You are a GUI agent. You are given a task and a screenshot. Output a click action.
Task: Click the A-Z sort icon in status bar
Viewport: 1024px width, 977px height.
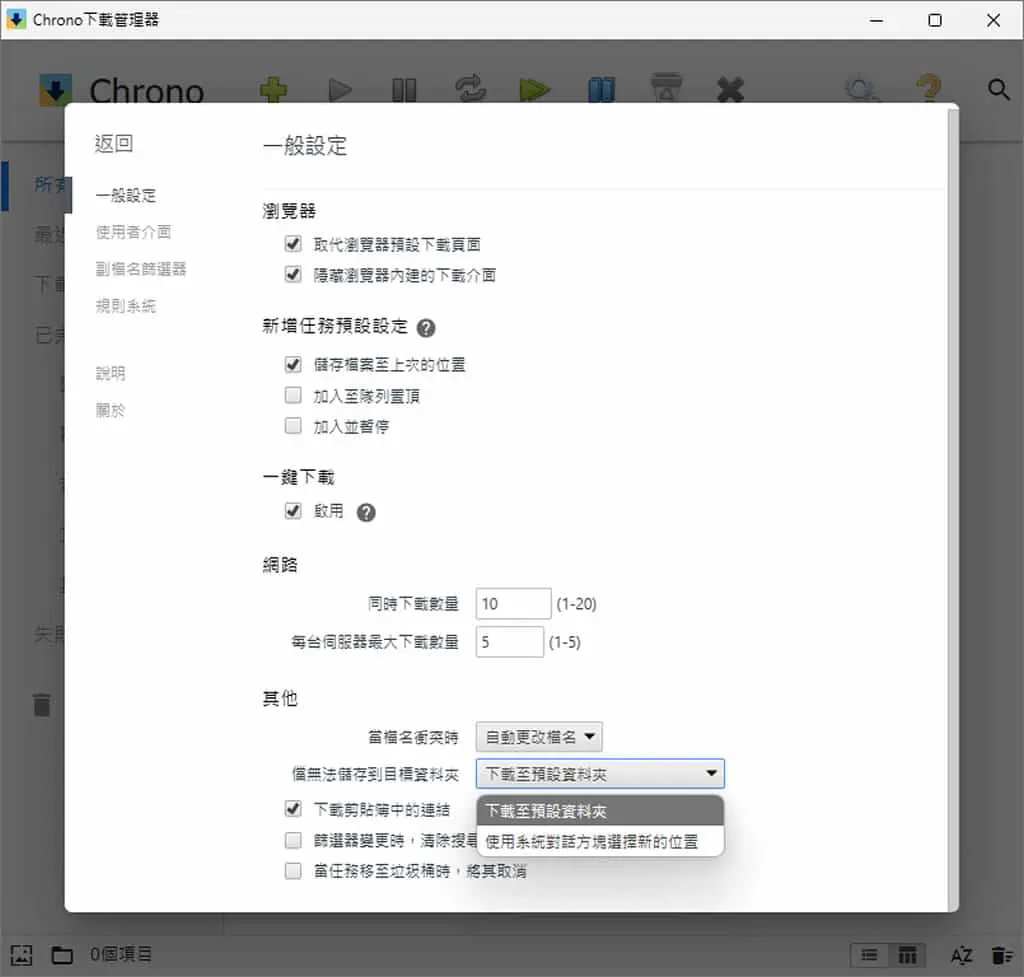coord(961,955)
